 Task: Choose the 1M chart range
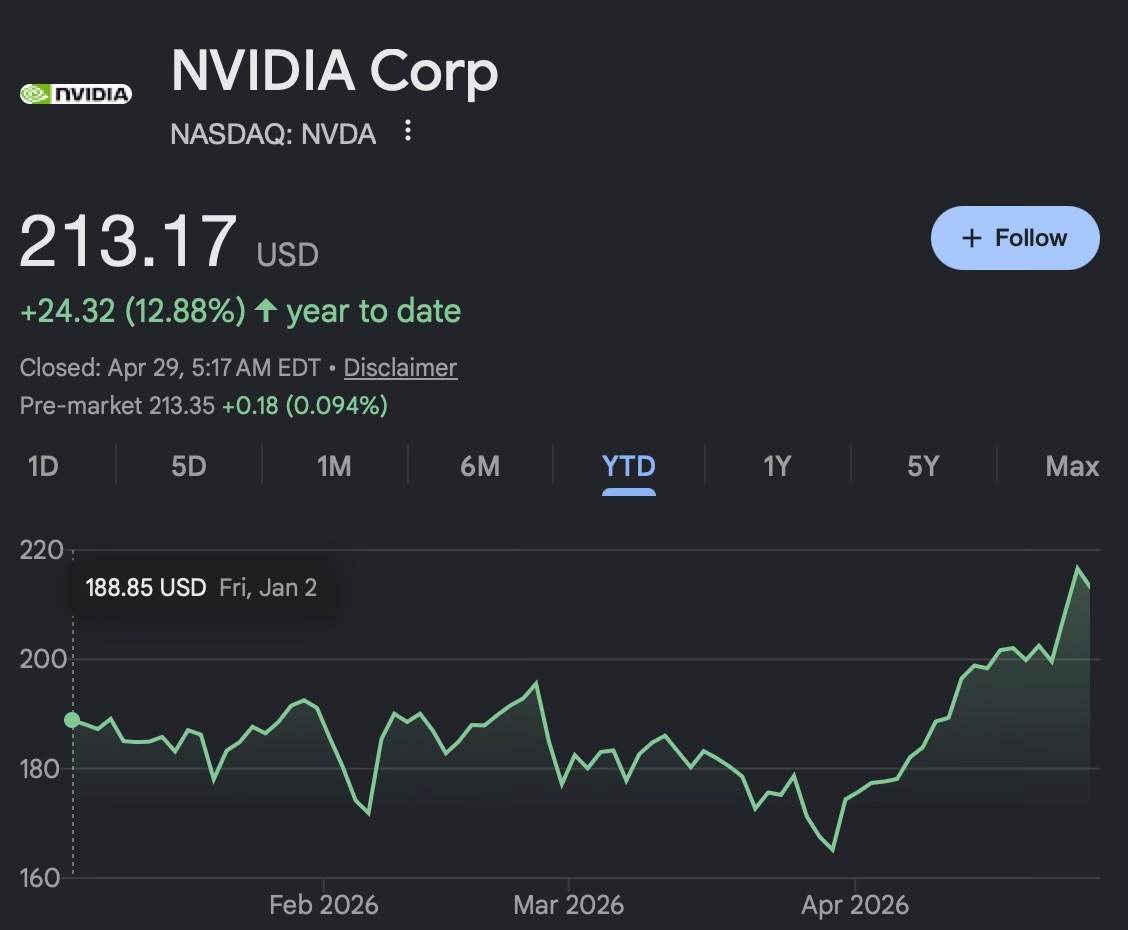click(x=334, y=466)
